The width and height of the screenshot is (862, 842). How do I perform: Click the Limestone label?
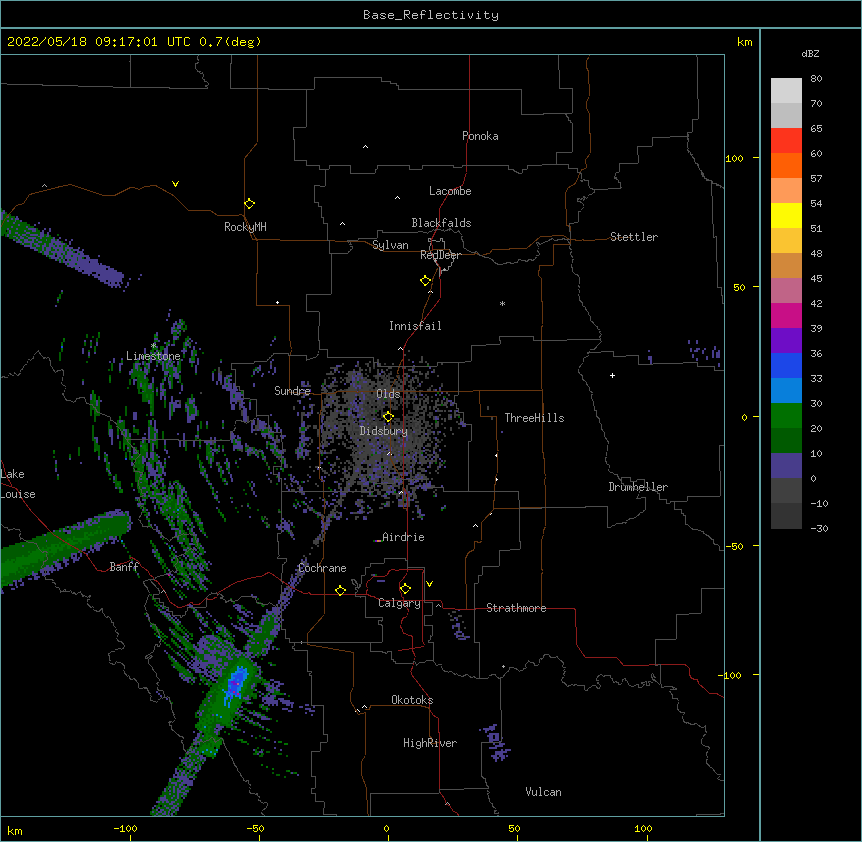[x=153, y=356]
